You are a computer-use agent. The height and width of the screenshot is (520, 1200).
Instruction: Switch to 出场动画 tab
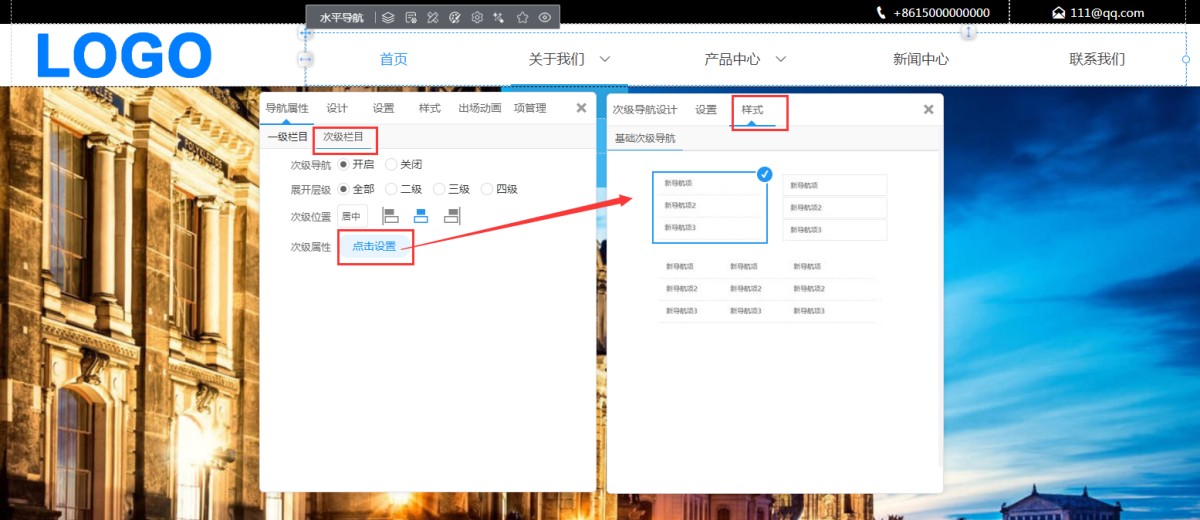click(x=480, y=108)
